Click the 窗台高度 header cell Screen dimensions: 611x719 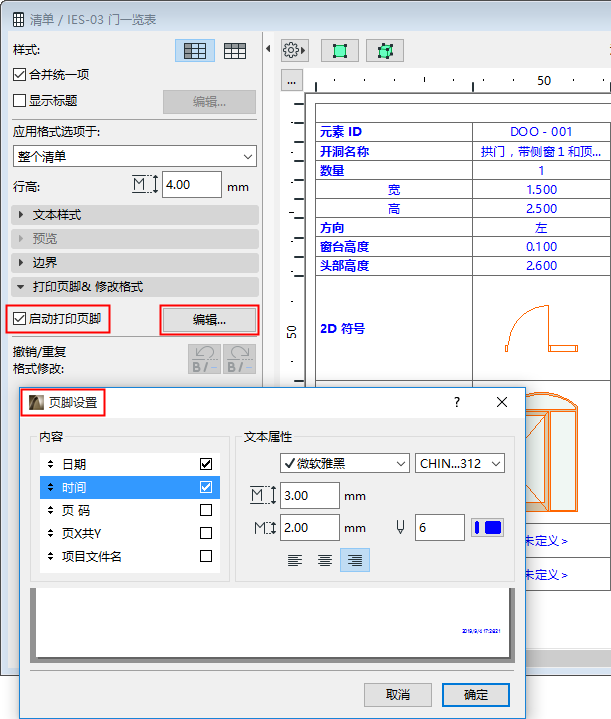[x=394, y=247]
